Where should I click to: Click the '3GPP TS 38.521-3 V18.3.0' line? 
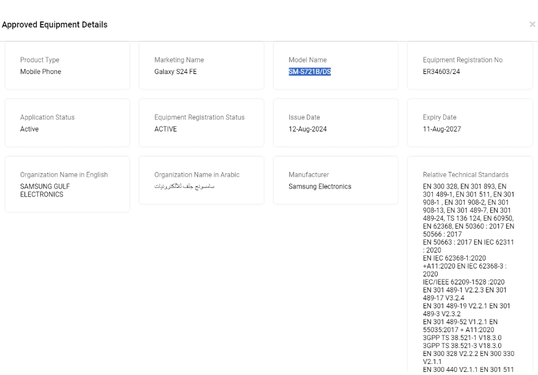[462, 345]
